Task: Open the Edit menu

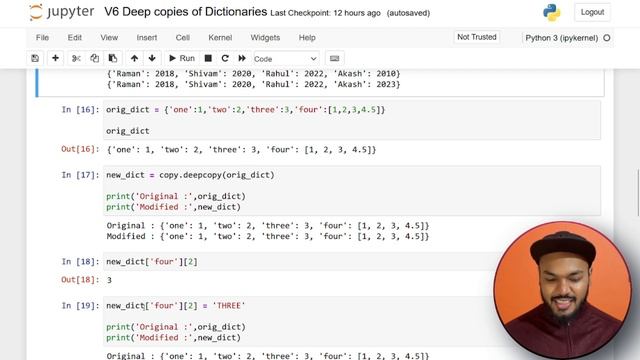Action: point(75,38)
